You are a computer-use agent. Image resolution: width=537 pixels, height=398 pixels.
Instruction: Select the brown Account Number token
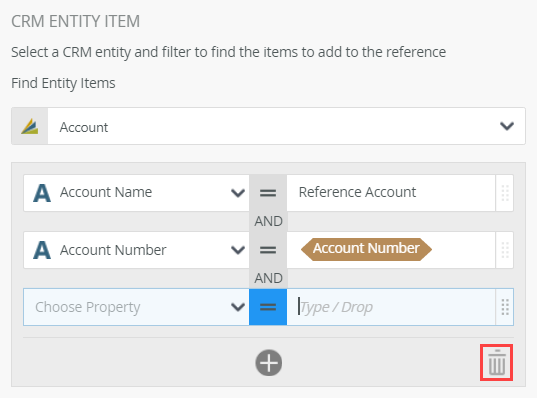(366, 249)
